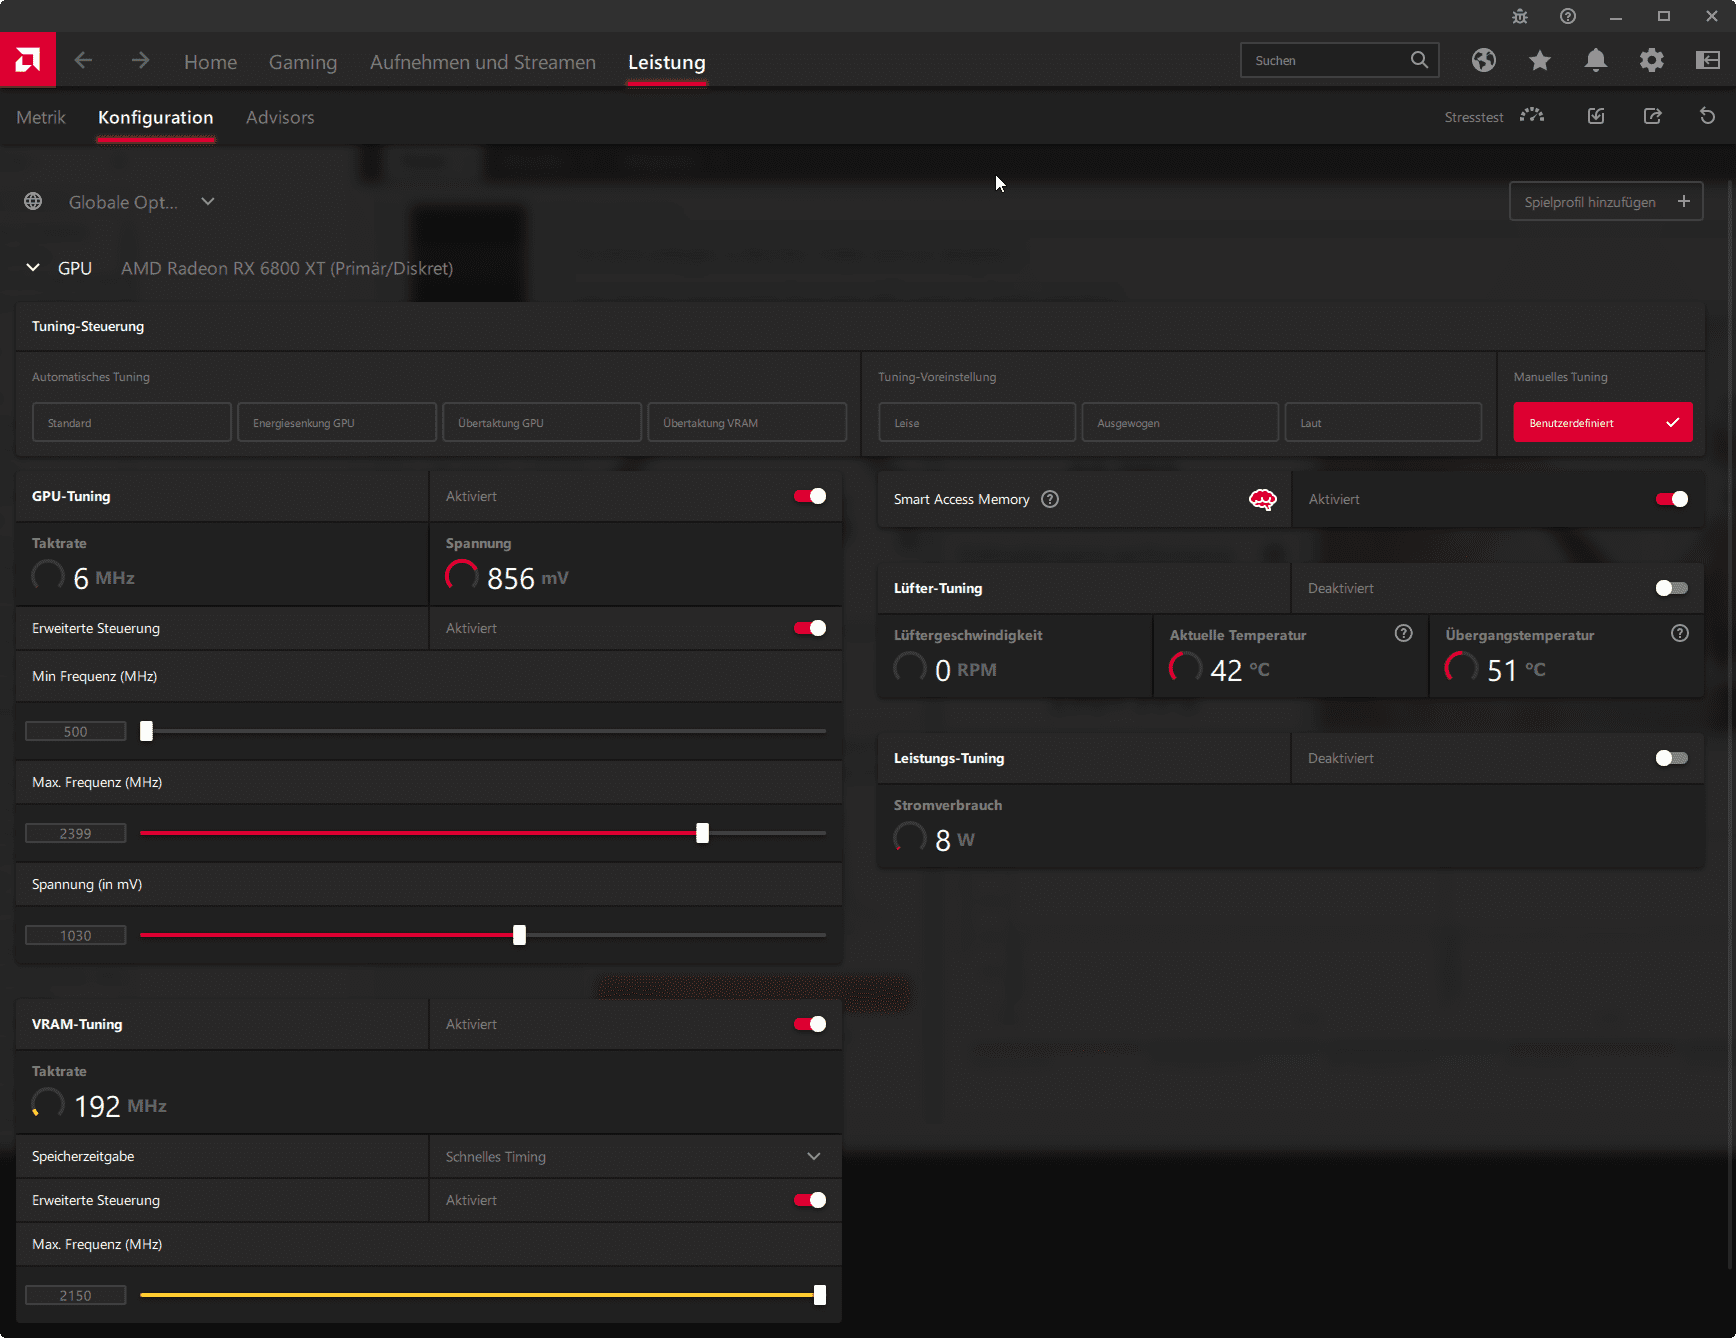Open favorites star icon
This screenshot has width=1736, height=1338.
1540,60
